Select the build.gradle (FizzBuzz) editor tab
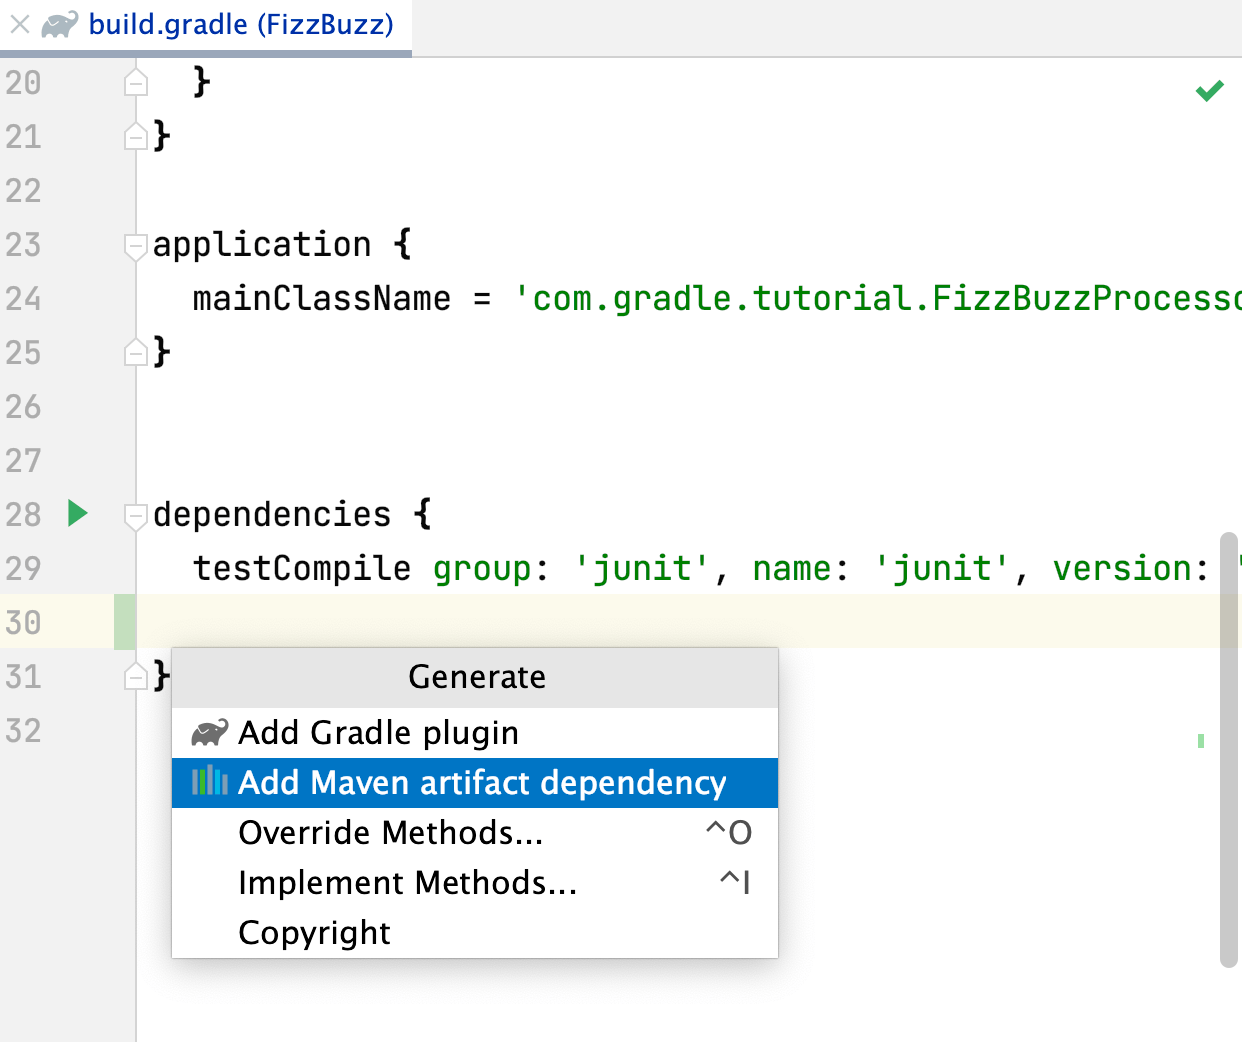Screen dimensions: 1242x1042 [x=206, y=25]
